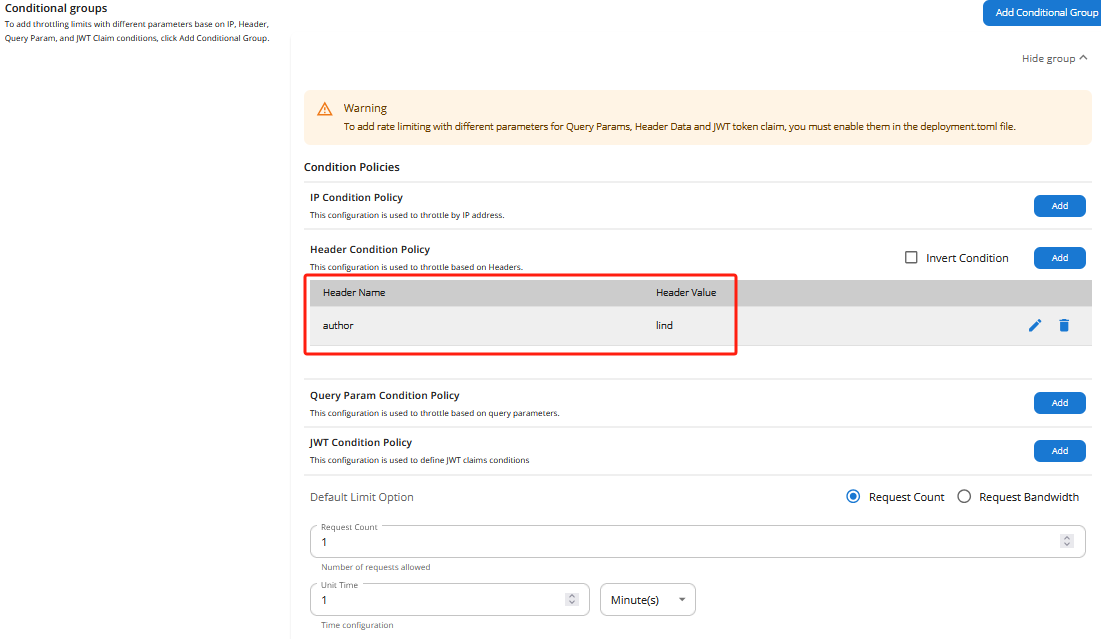Edit the author header condition
The height and width of the screenshot is (639, 1101).
tap(1035, 325)
